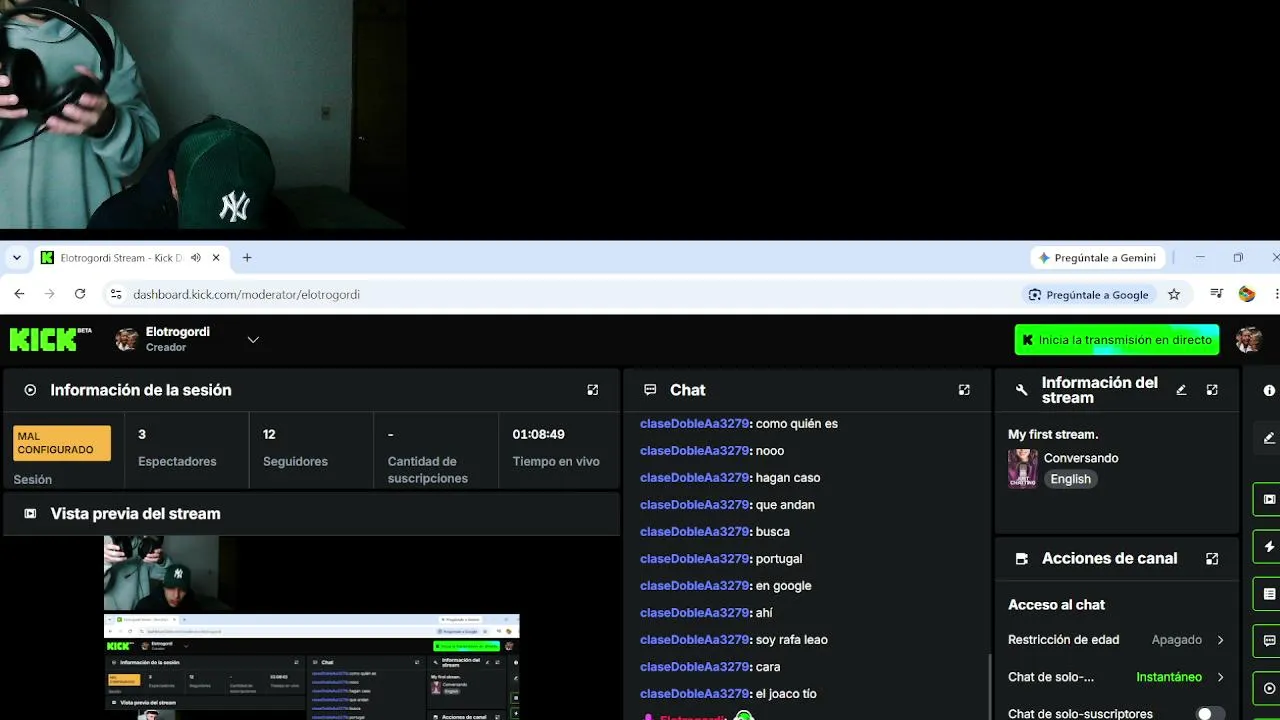This screenshot has height=720, width=1280.
Task: Open the Chrome tab search dropdown
Action: 17,258
